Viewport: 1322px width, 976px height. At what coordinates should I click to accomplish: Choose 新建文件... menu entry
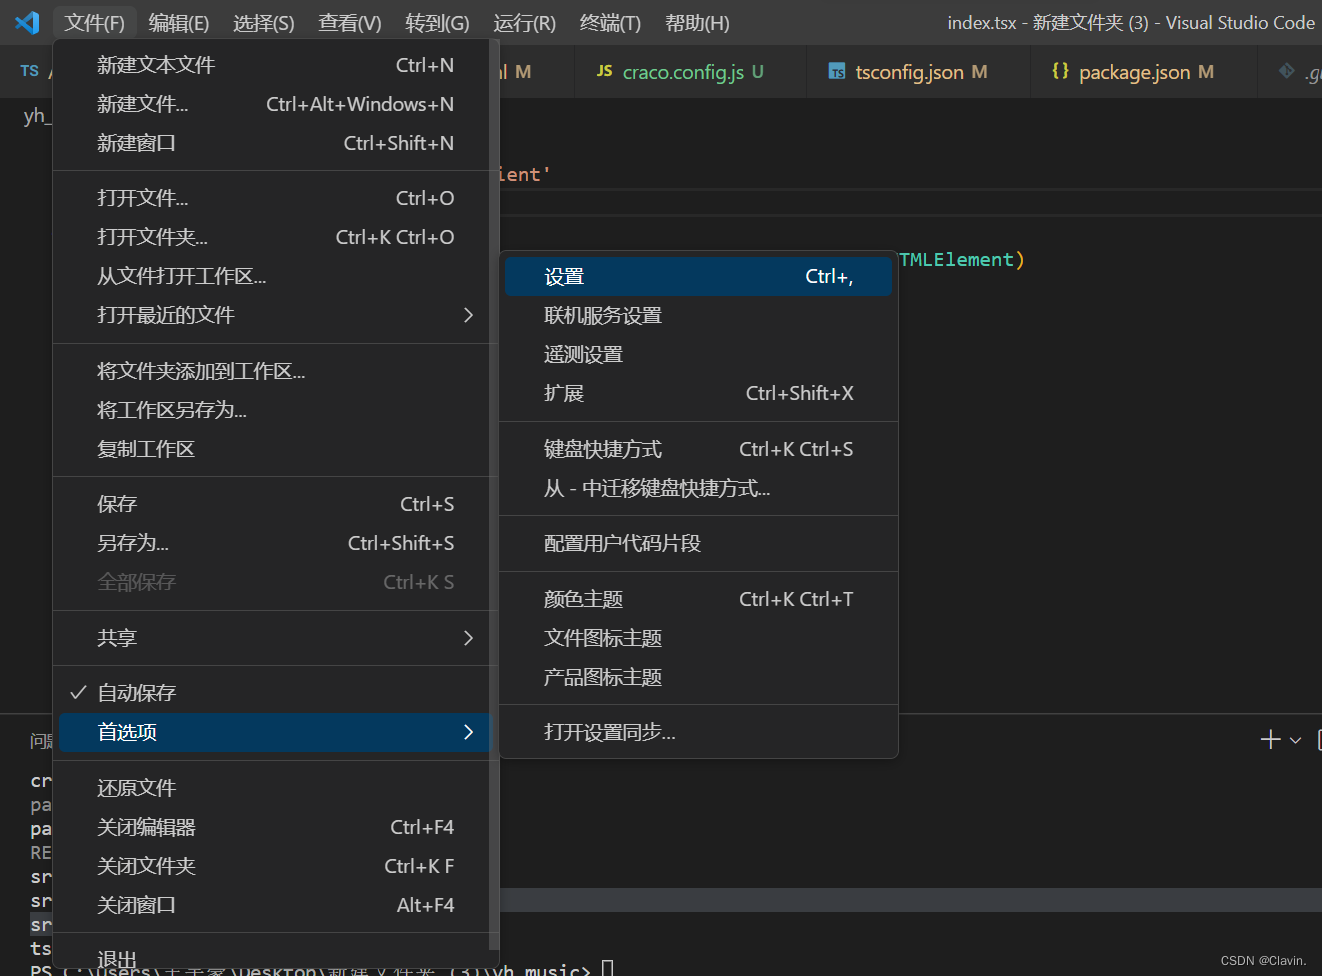275,104
